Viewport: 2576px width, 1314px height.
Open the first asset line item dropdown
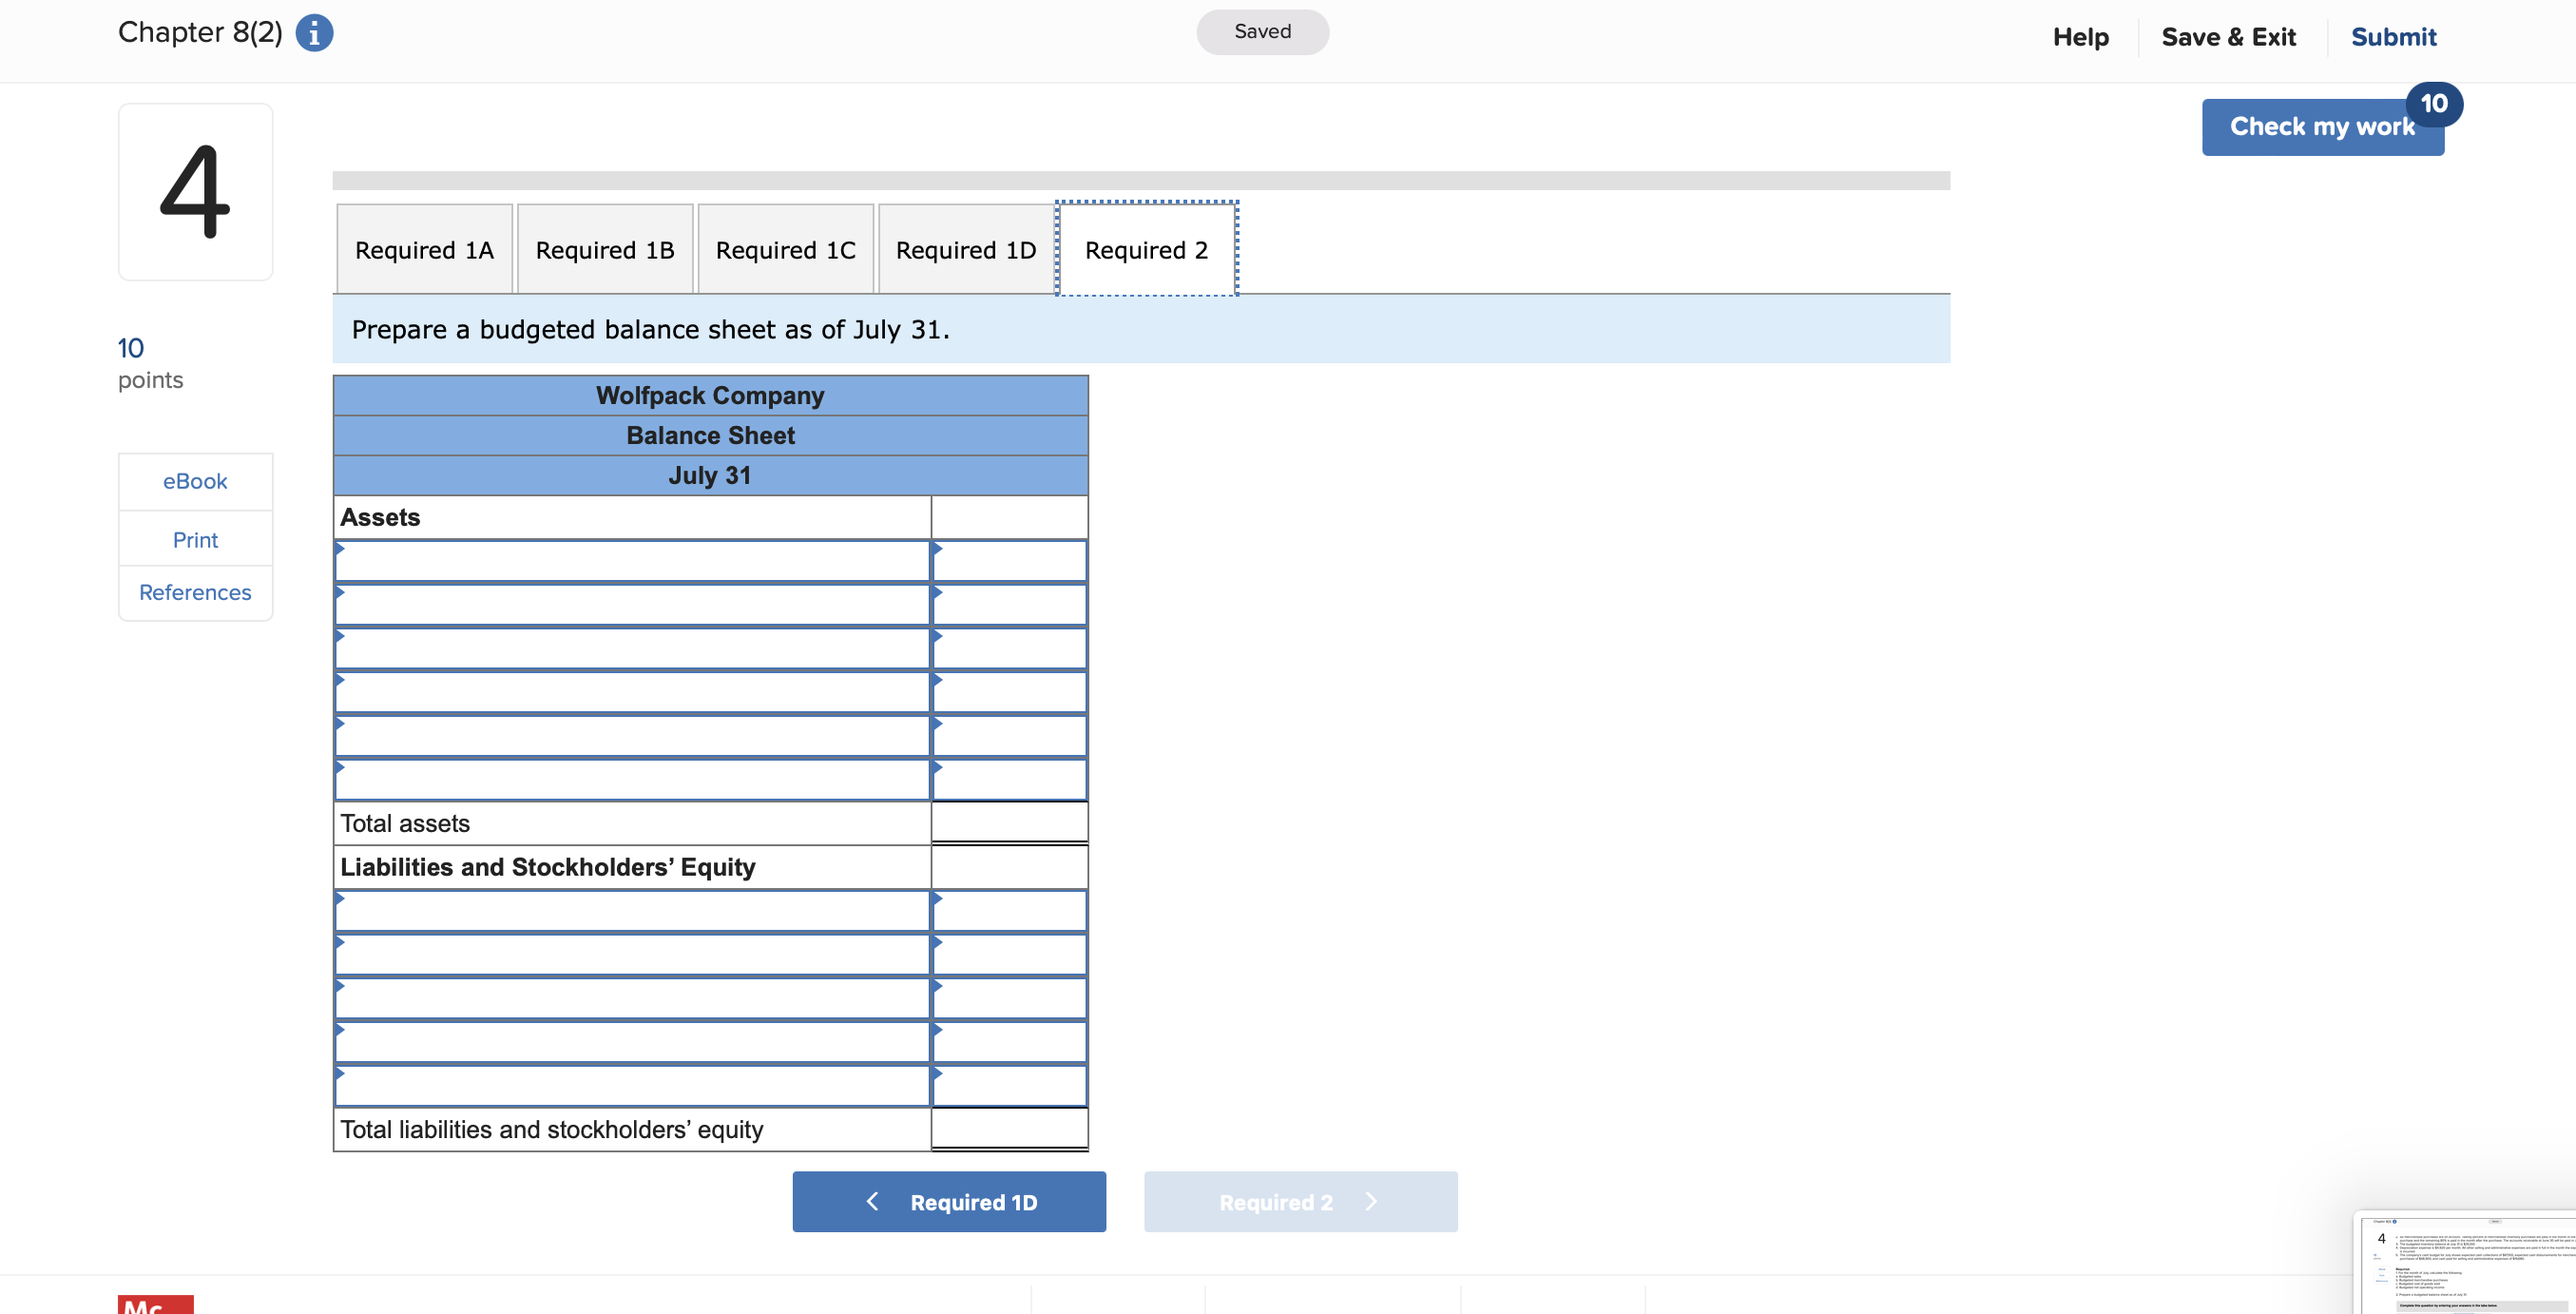(632, 561)
